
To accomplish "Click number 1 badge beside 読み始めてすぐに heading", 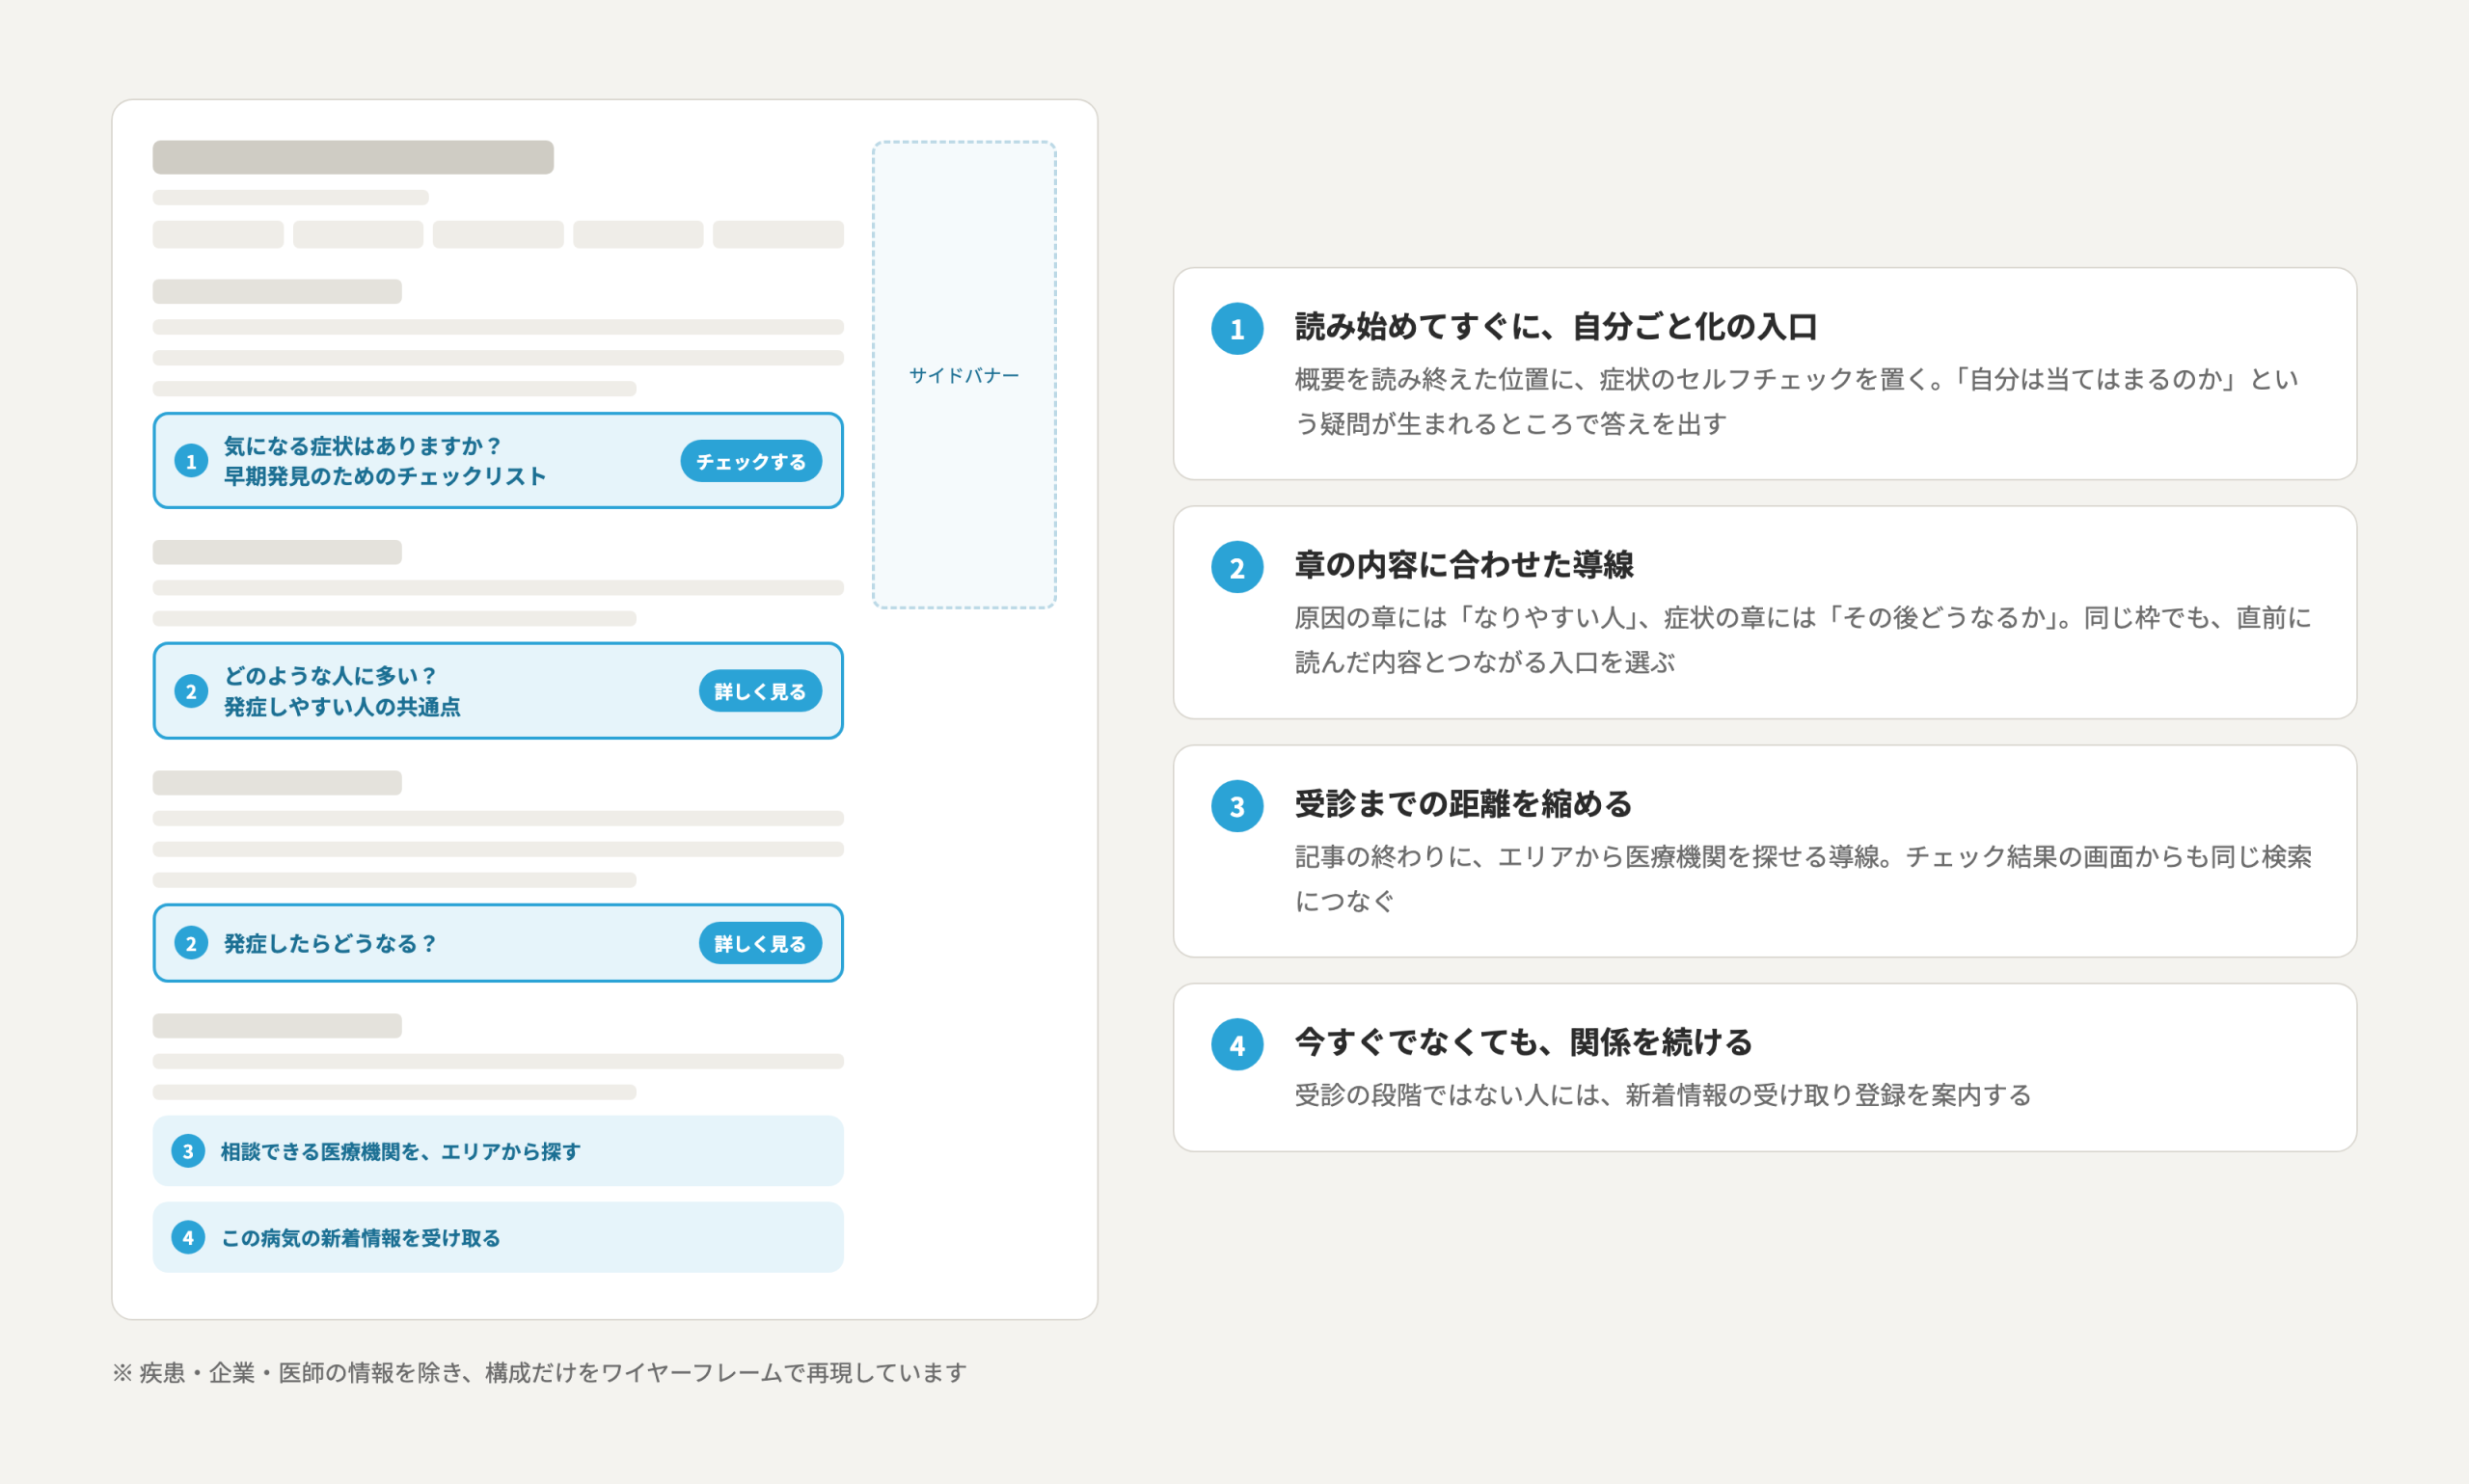I will [x=1237, y=329].
